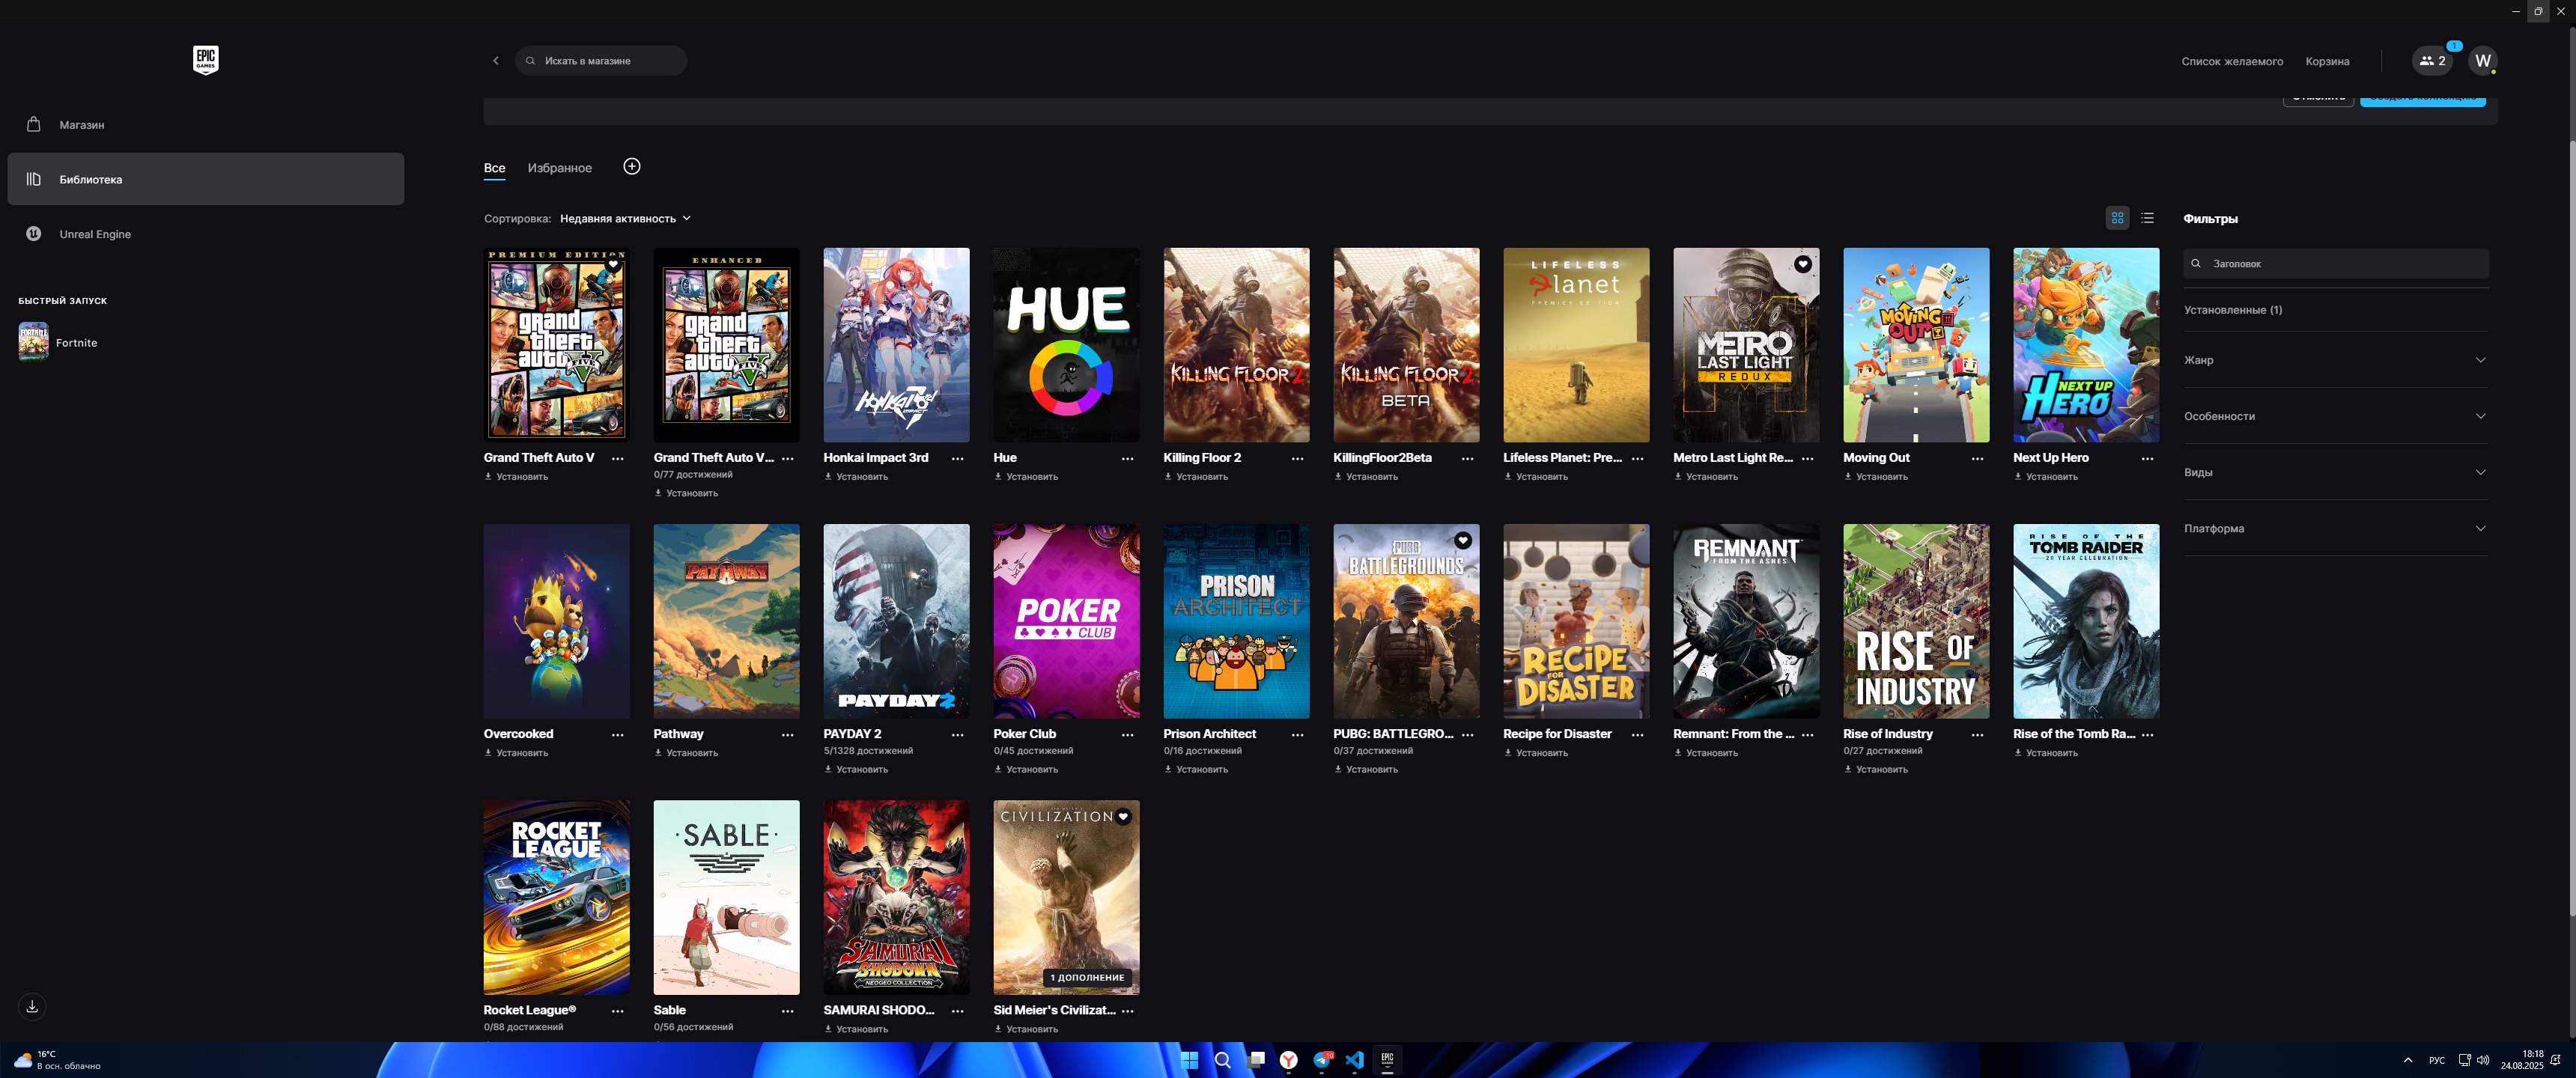This screenshot has width=2576, height=1078.
Task: Click Установить under Rise of the Tomb Raider
Action: click(2046, 753)
